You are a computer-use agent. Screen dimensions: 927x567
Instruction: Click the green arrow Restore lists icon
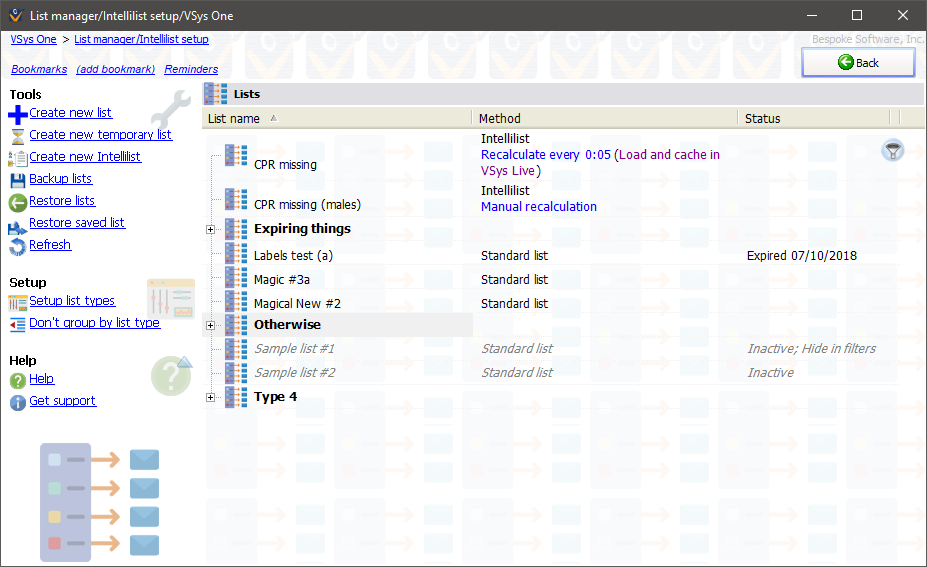(18, 203)
